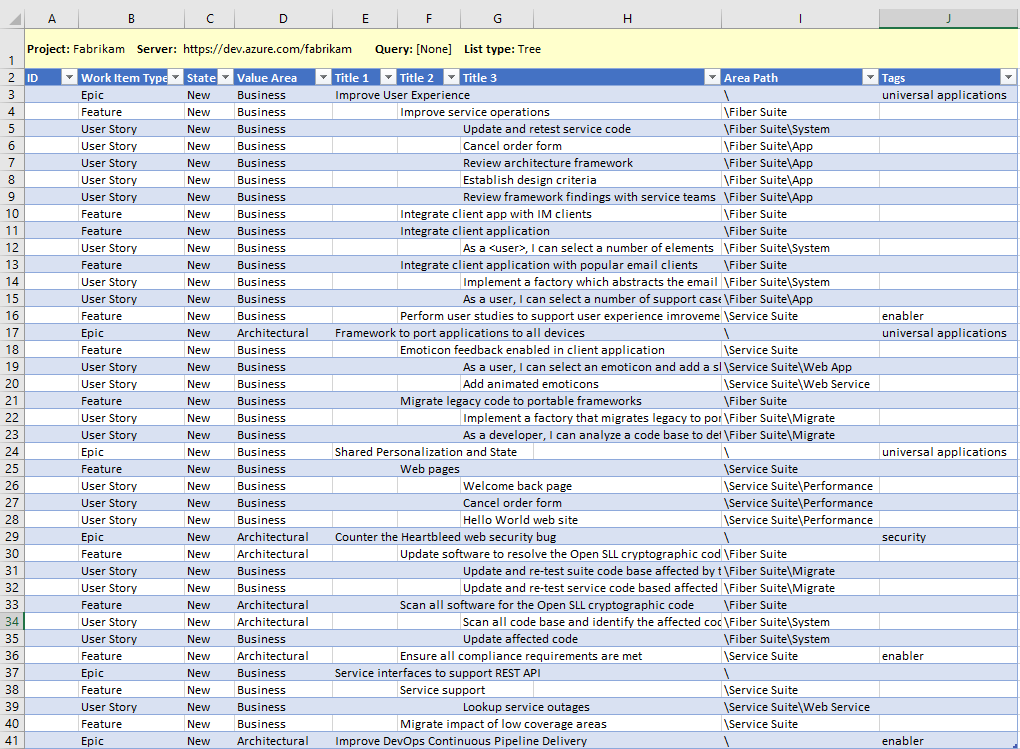This screenshot has width=1020, height=749.
Task: Select the column J header
Action: [x=947, y=18]
